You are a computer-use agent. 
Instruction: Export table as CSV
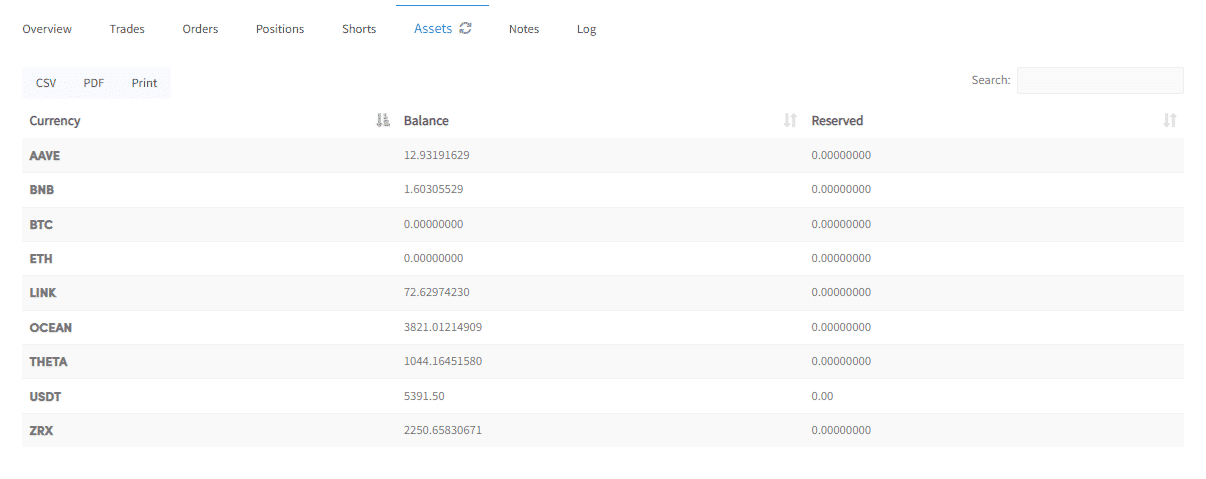coord(46,83)
